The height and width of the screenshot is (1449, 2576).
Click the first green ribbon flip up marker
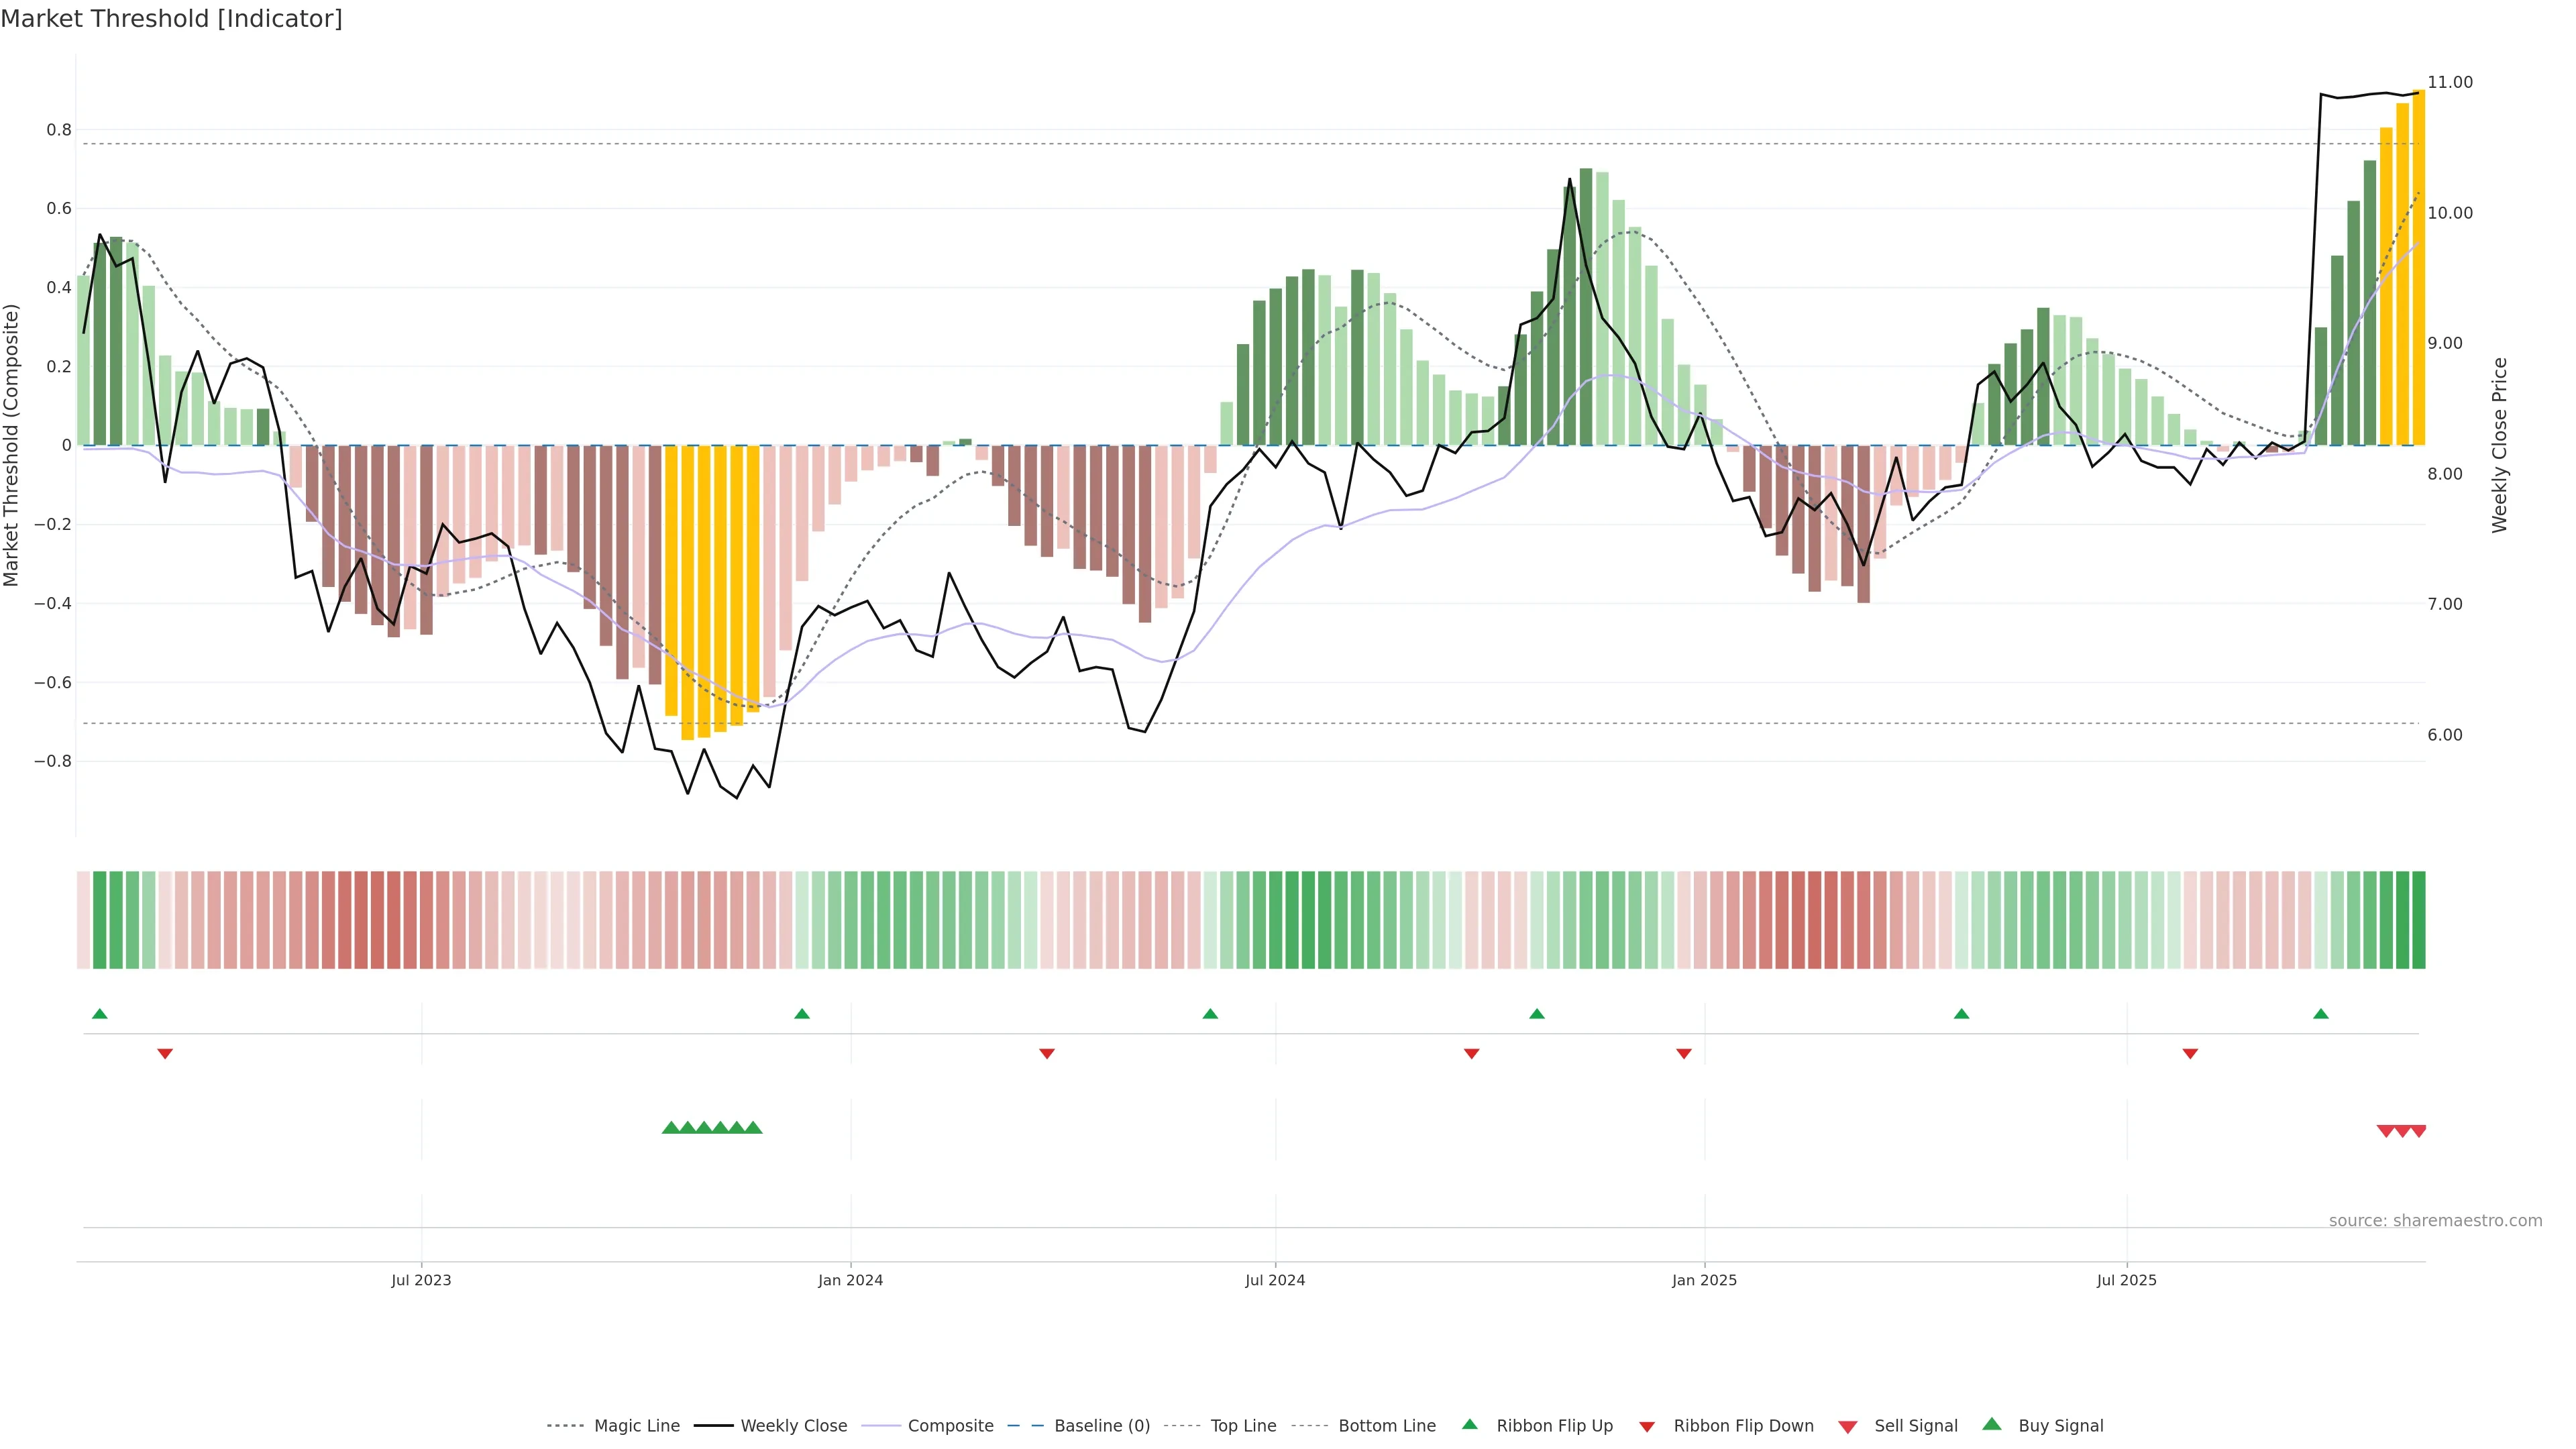pyautogui.click(x=100, y=1014)
